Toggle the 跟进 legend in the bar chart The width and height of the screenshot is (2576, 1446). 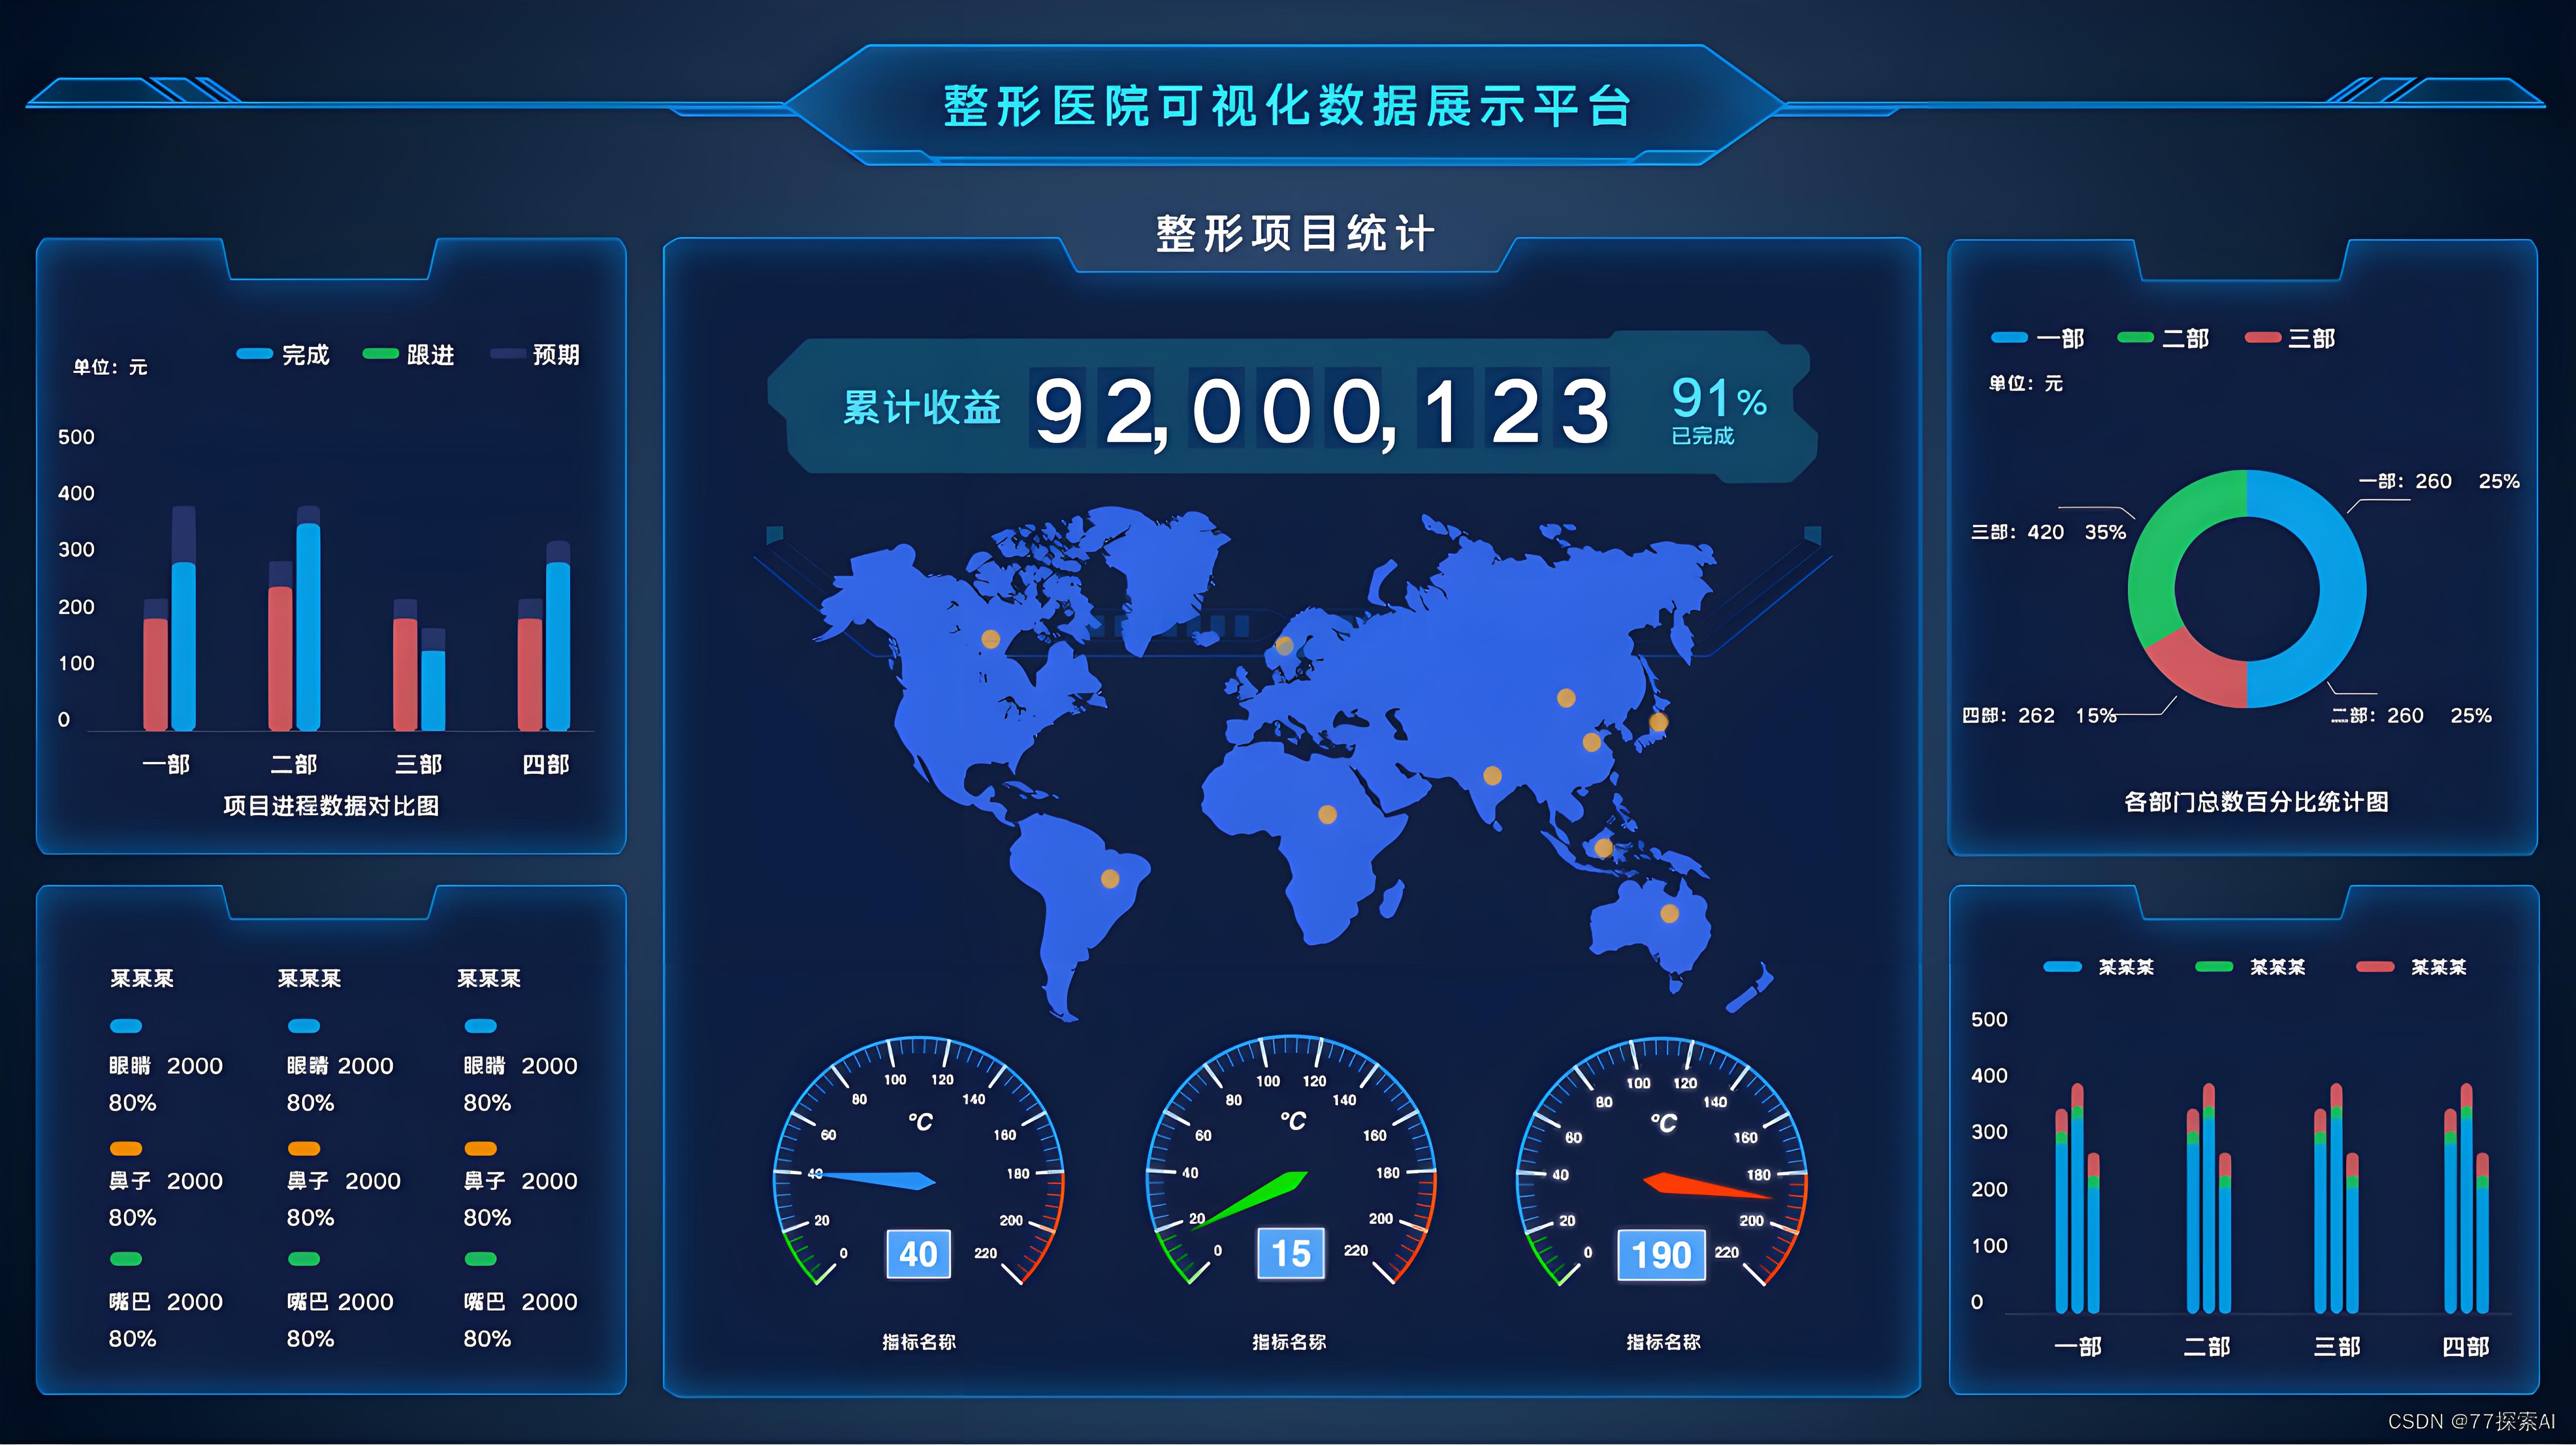coord(382,353)
